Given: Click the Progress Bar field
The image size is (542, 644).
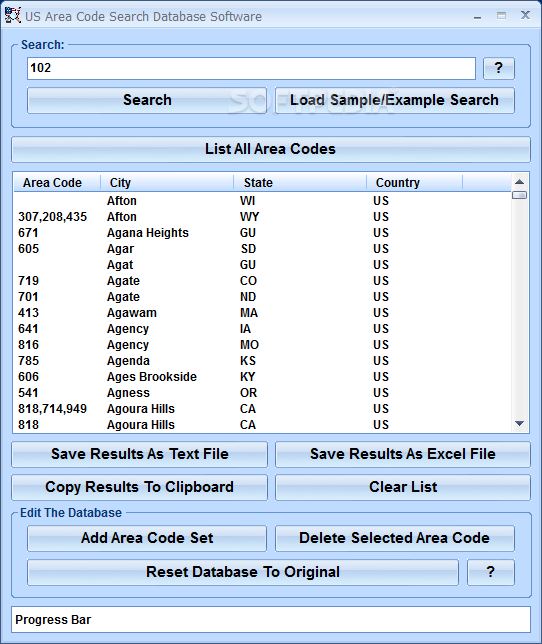Looking at the screenshot, I should (x=271, y=620).
